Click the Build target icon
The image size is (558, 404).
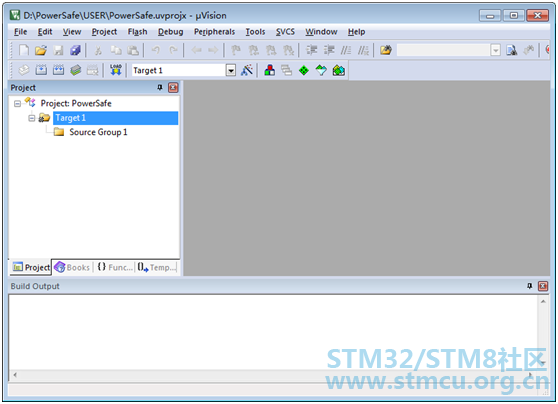coord(41,70)
